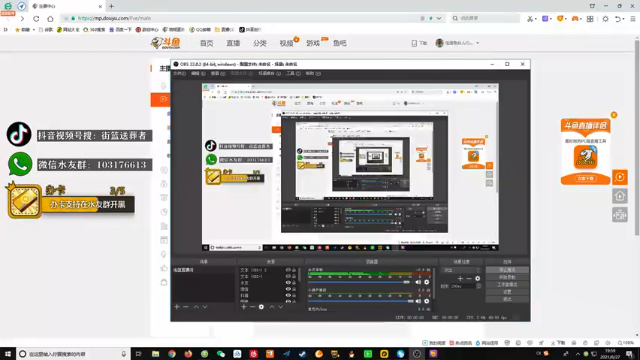Close the Douyu streaming companion ad
The image size is (640, 360).
point(614,115)
